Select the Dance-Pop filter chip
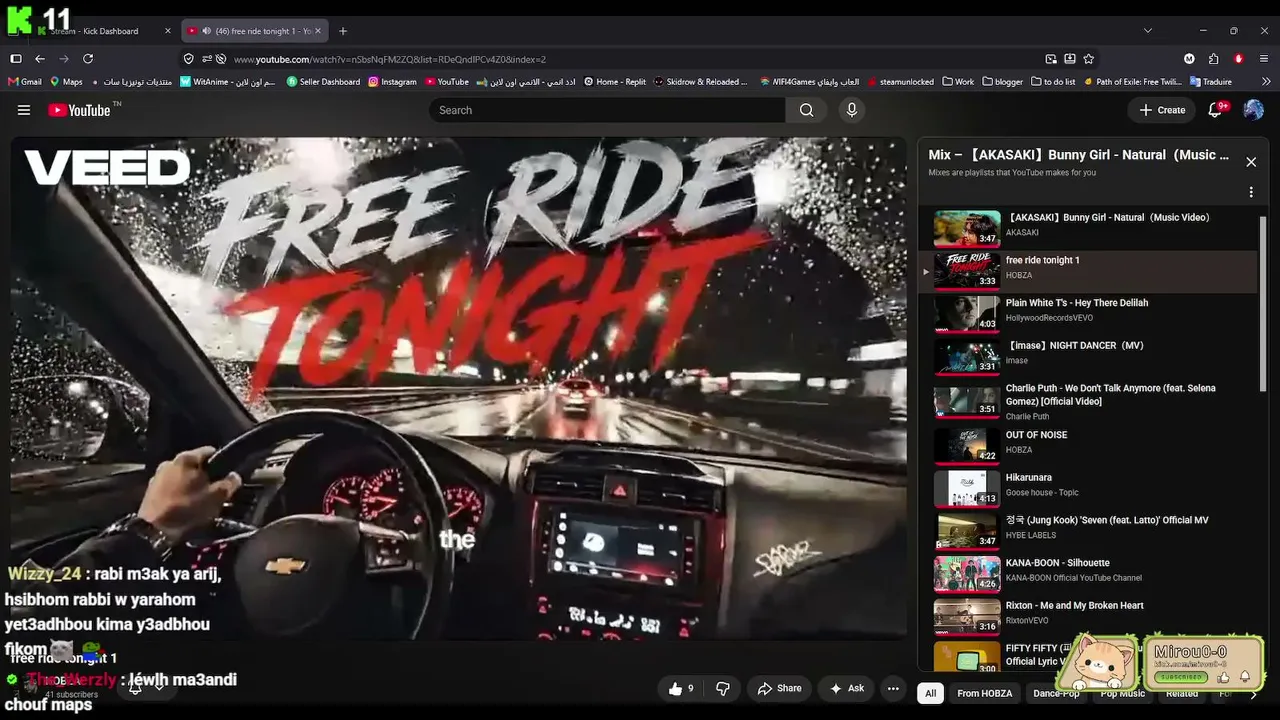The width and height of the screenshot is (1280, 720). [x=1056, y=693]
